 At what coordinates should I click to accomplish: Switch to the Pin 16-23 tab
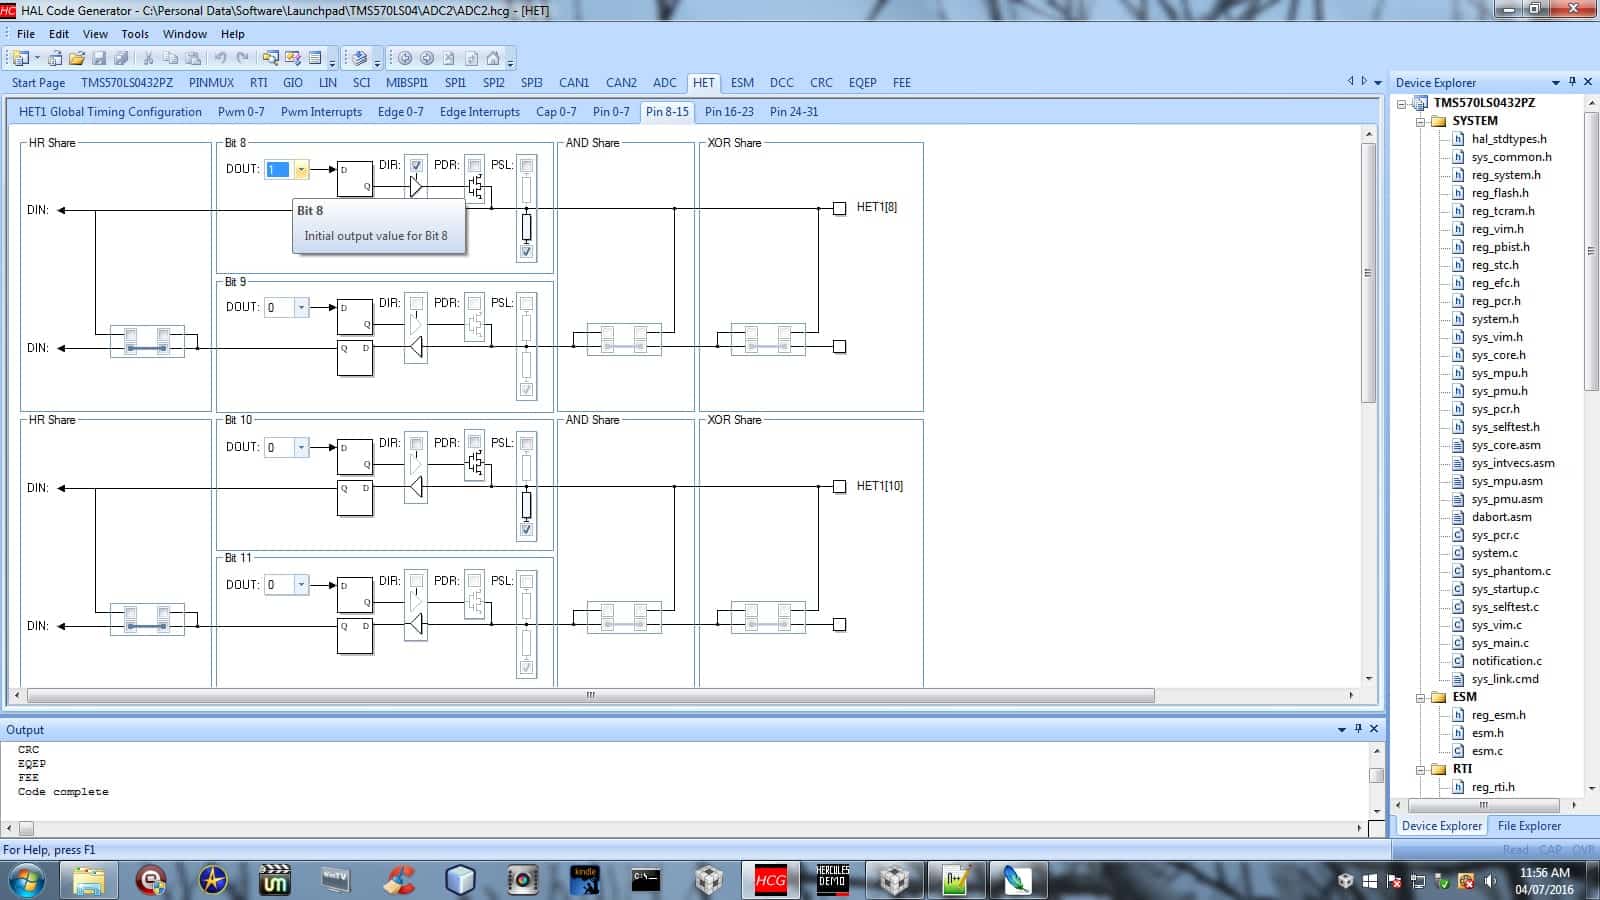(728, 112)
